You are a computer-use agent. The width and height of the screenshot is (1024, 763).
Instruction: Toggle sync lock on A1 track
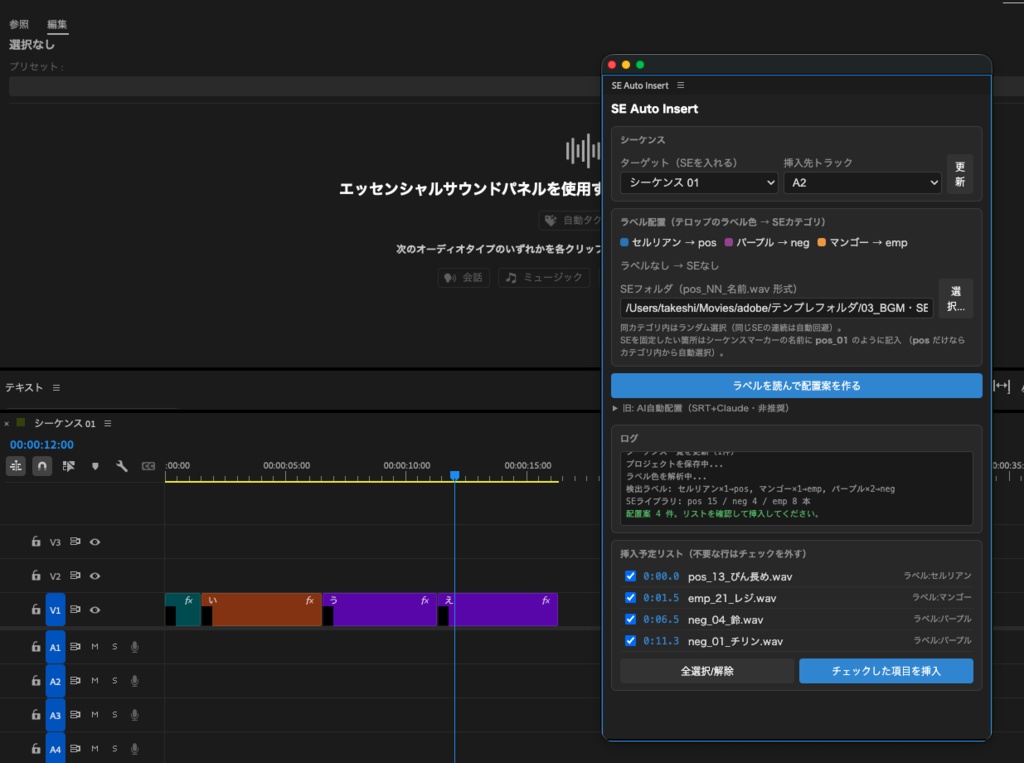coord(75,647)
